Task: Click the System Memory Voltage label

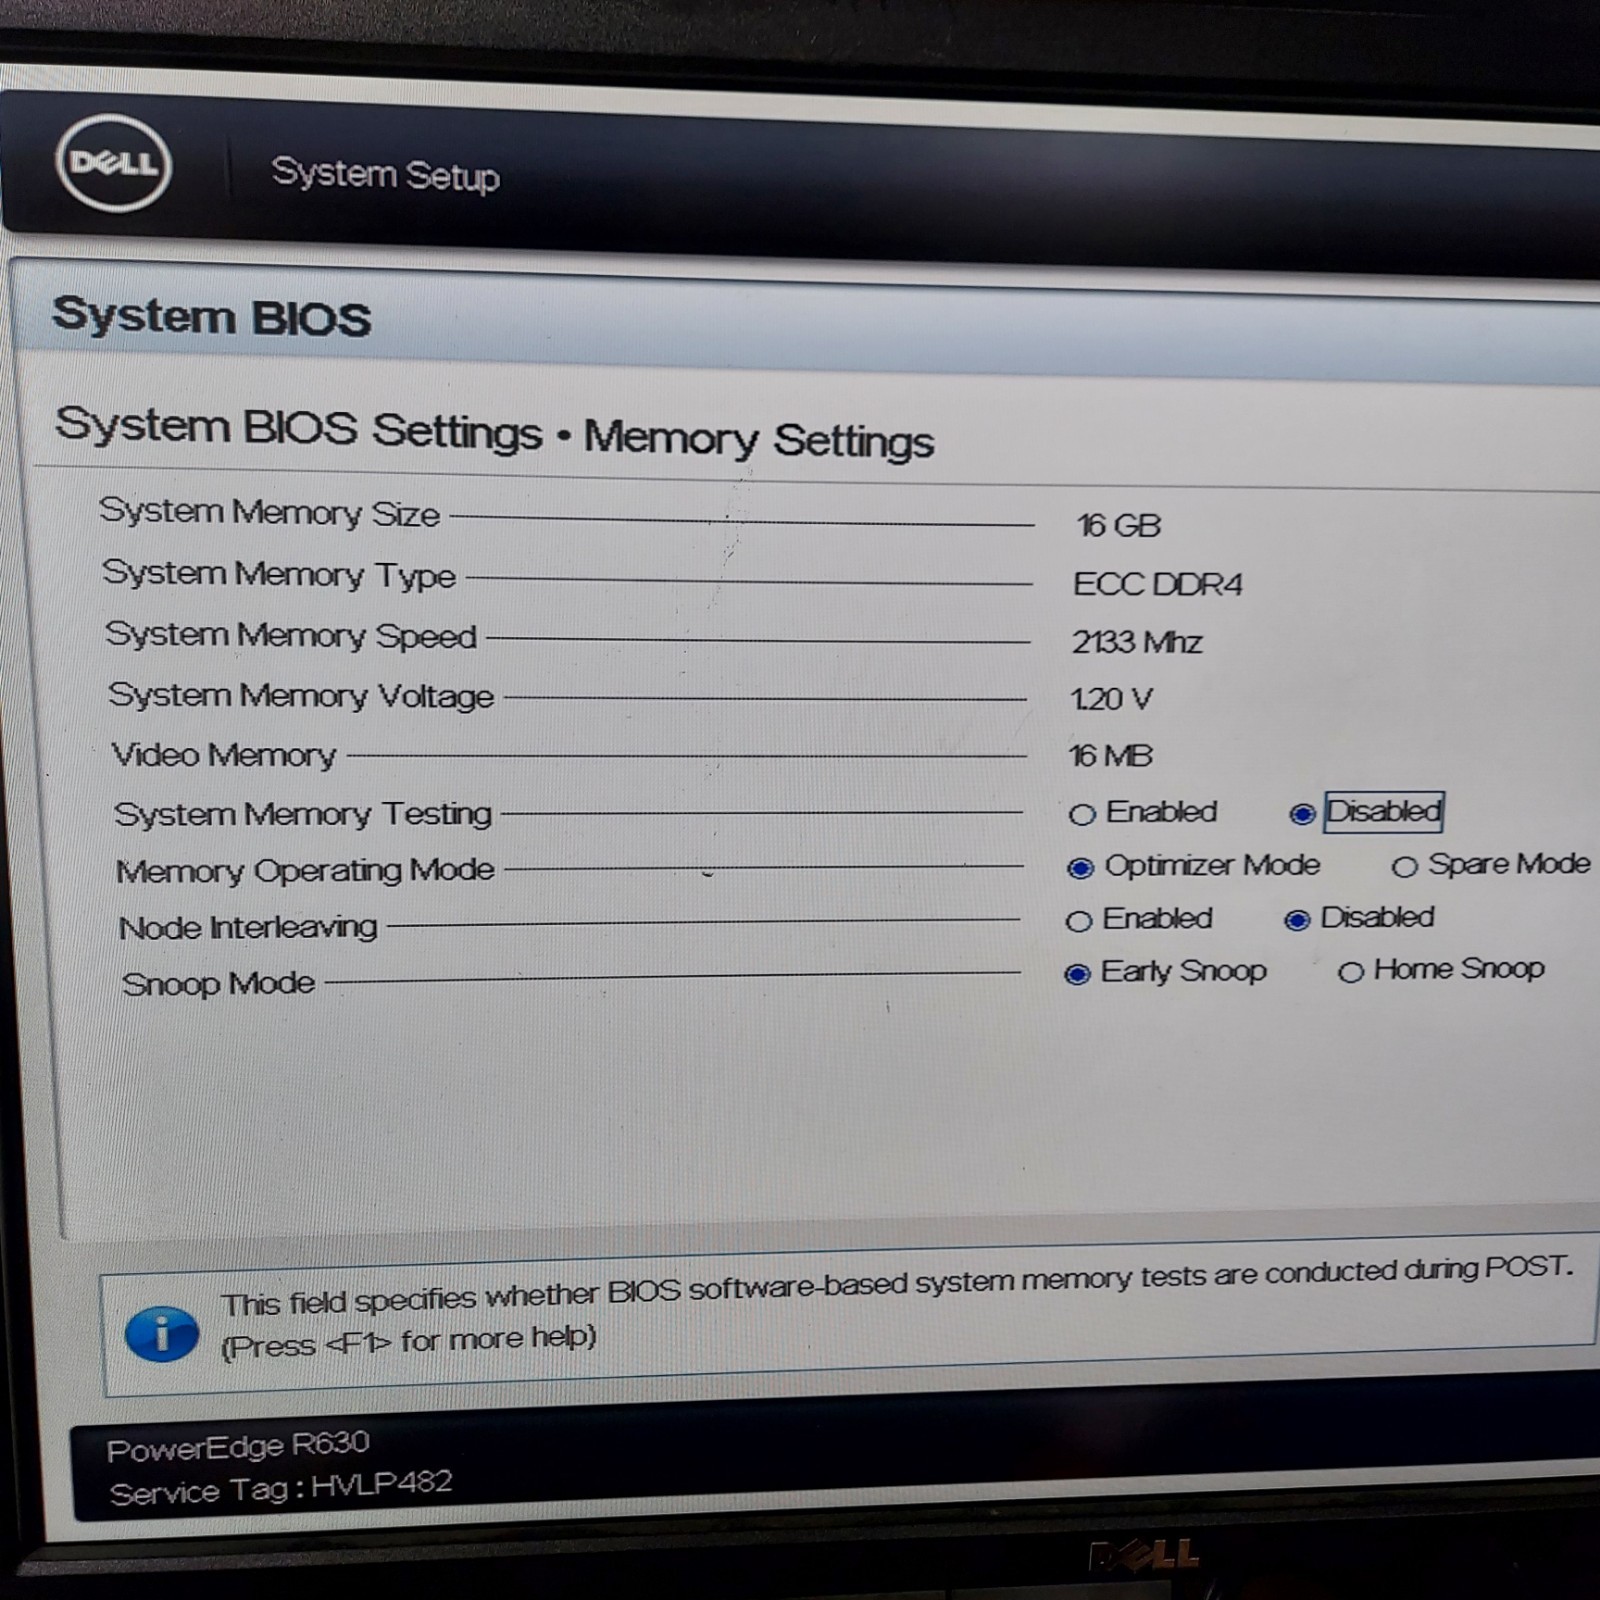Action: [x=300, y=695]
